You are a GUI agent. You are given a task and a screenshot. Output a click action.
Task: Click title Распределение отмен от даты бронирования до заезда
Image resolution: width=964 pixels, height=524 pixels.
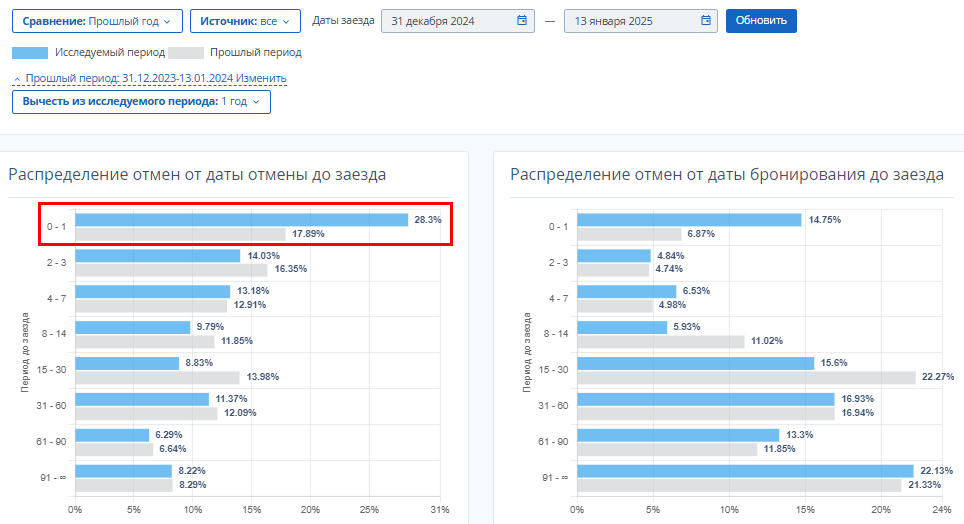727,175
